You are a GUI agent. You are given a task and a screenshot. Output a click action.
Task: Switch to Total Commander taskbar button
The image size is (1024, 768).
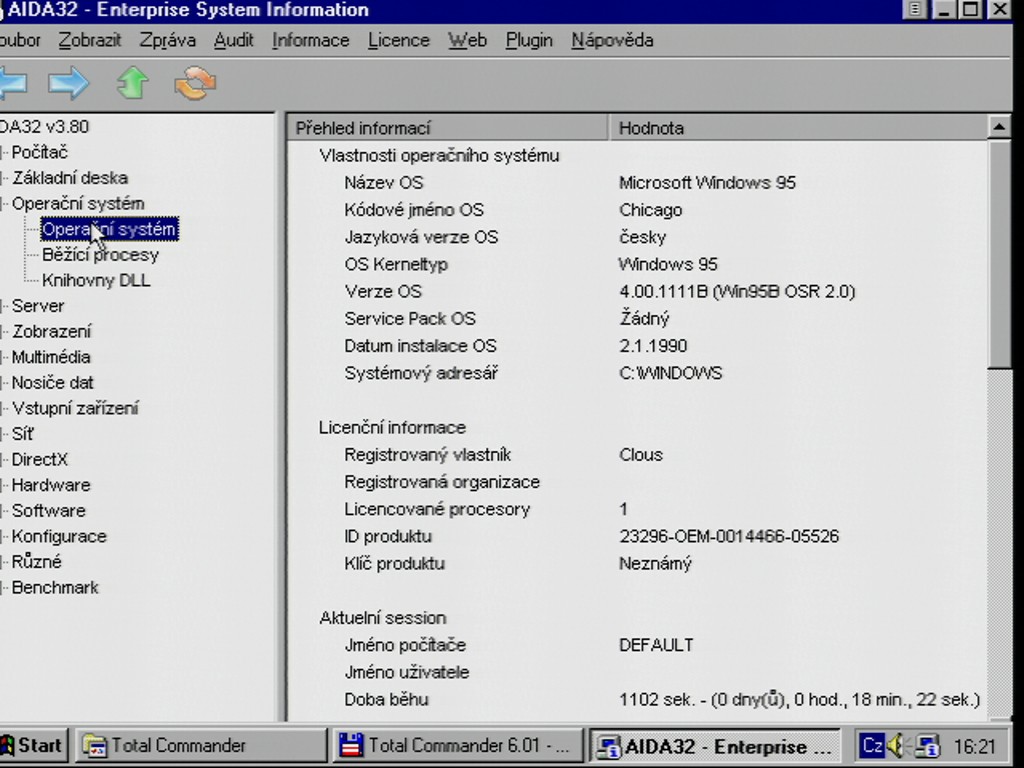[200, 745]
